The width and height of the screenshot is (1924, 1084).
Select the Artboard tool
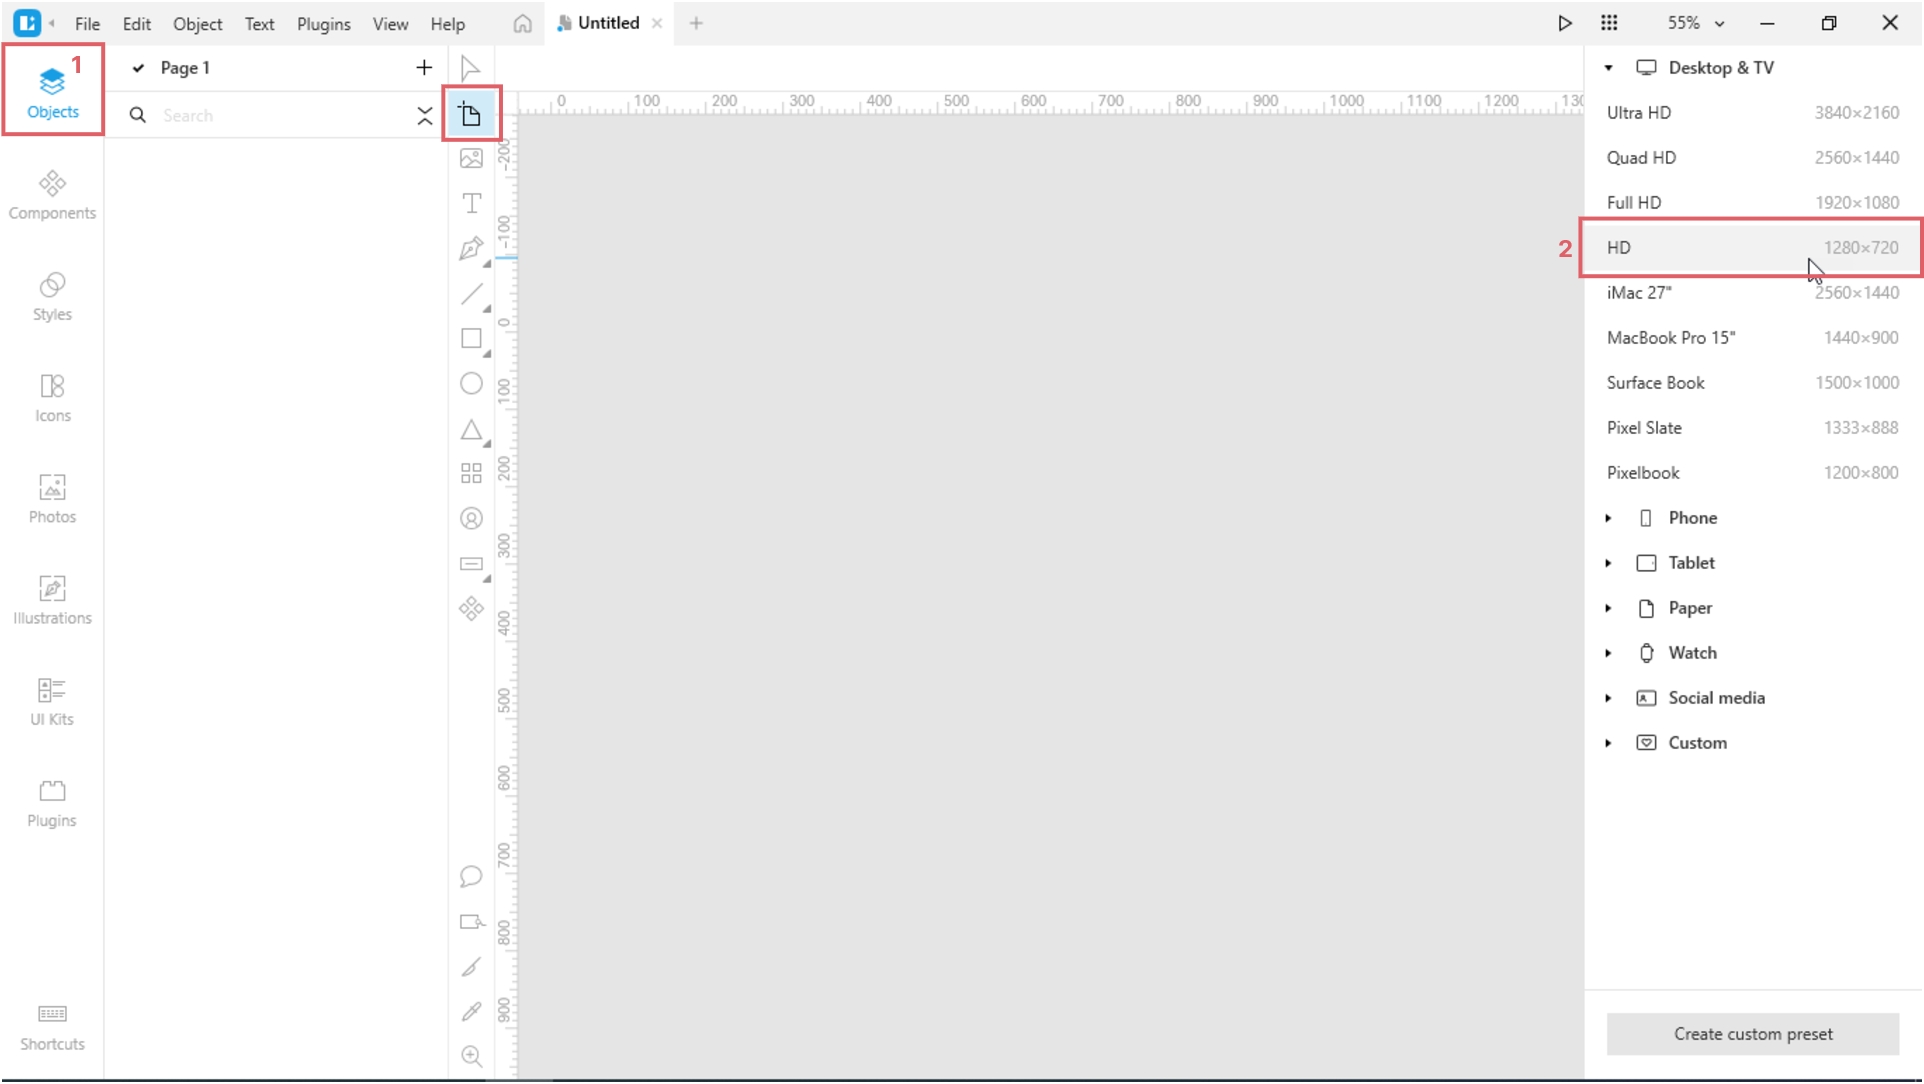471,114
